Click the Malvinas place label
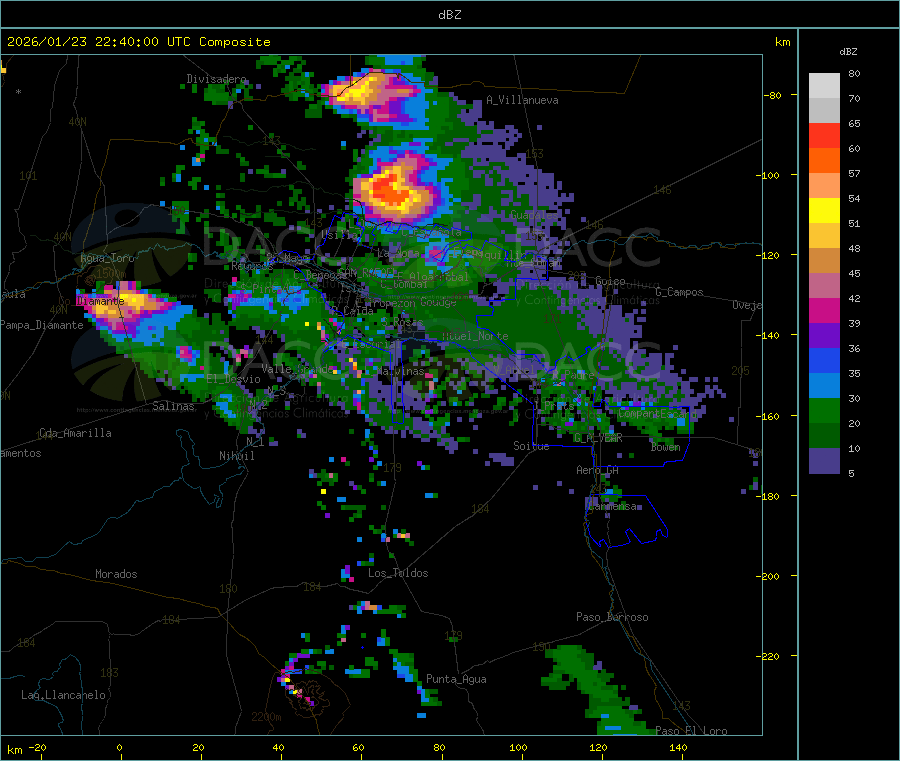Screen dimensions: 900x761 [401, 371]
